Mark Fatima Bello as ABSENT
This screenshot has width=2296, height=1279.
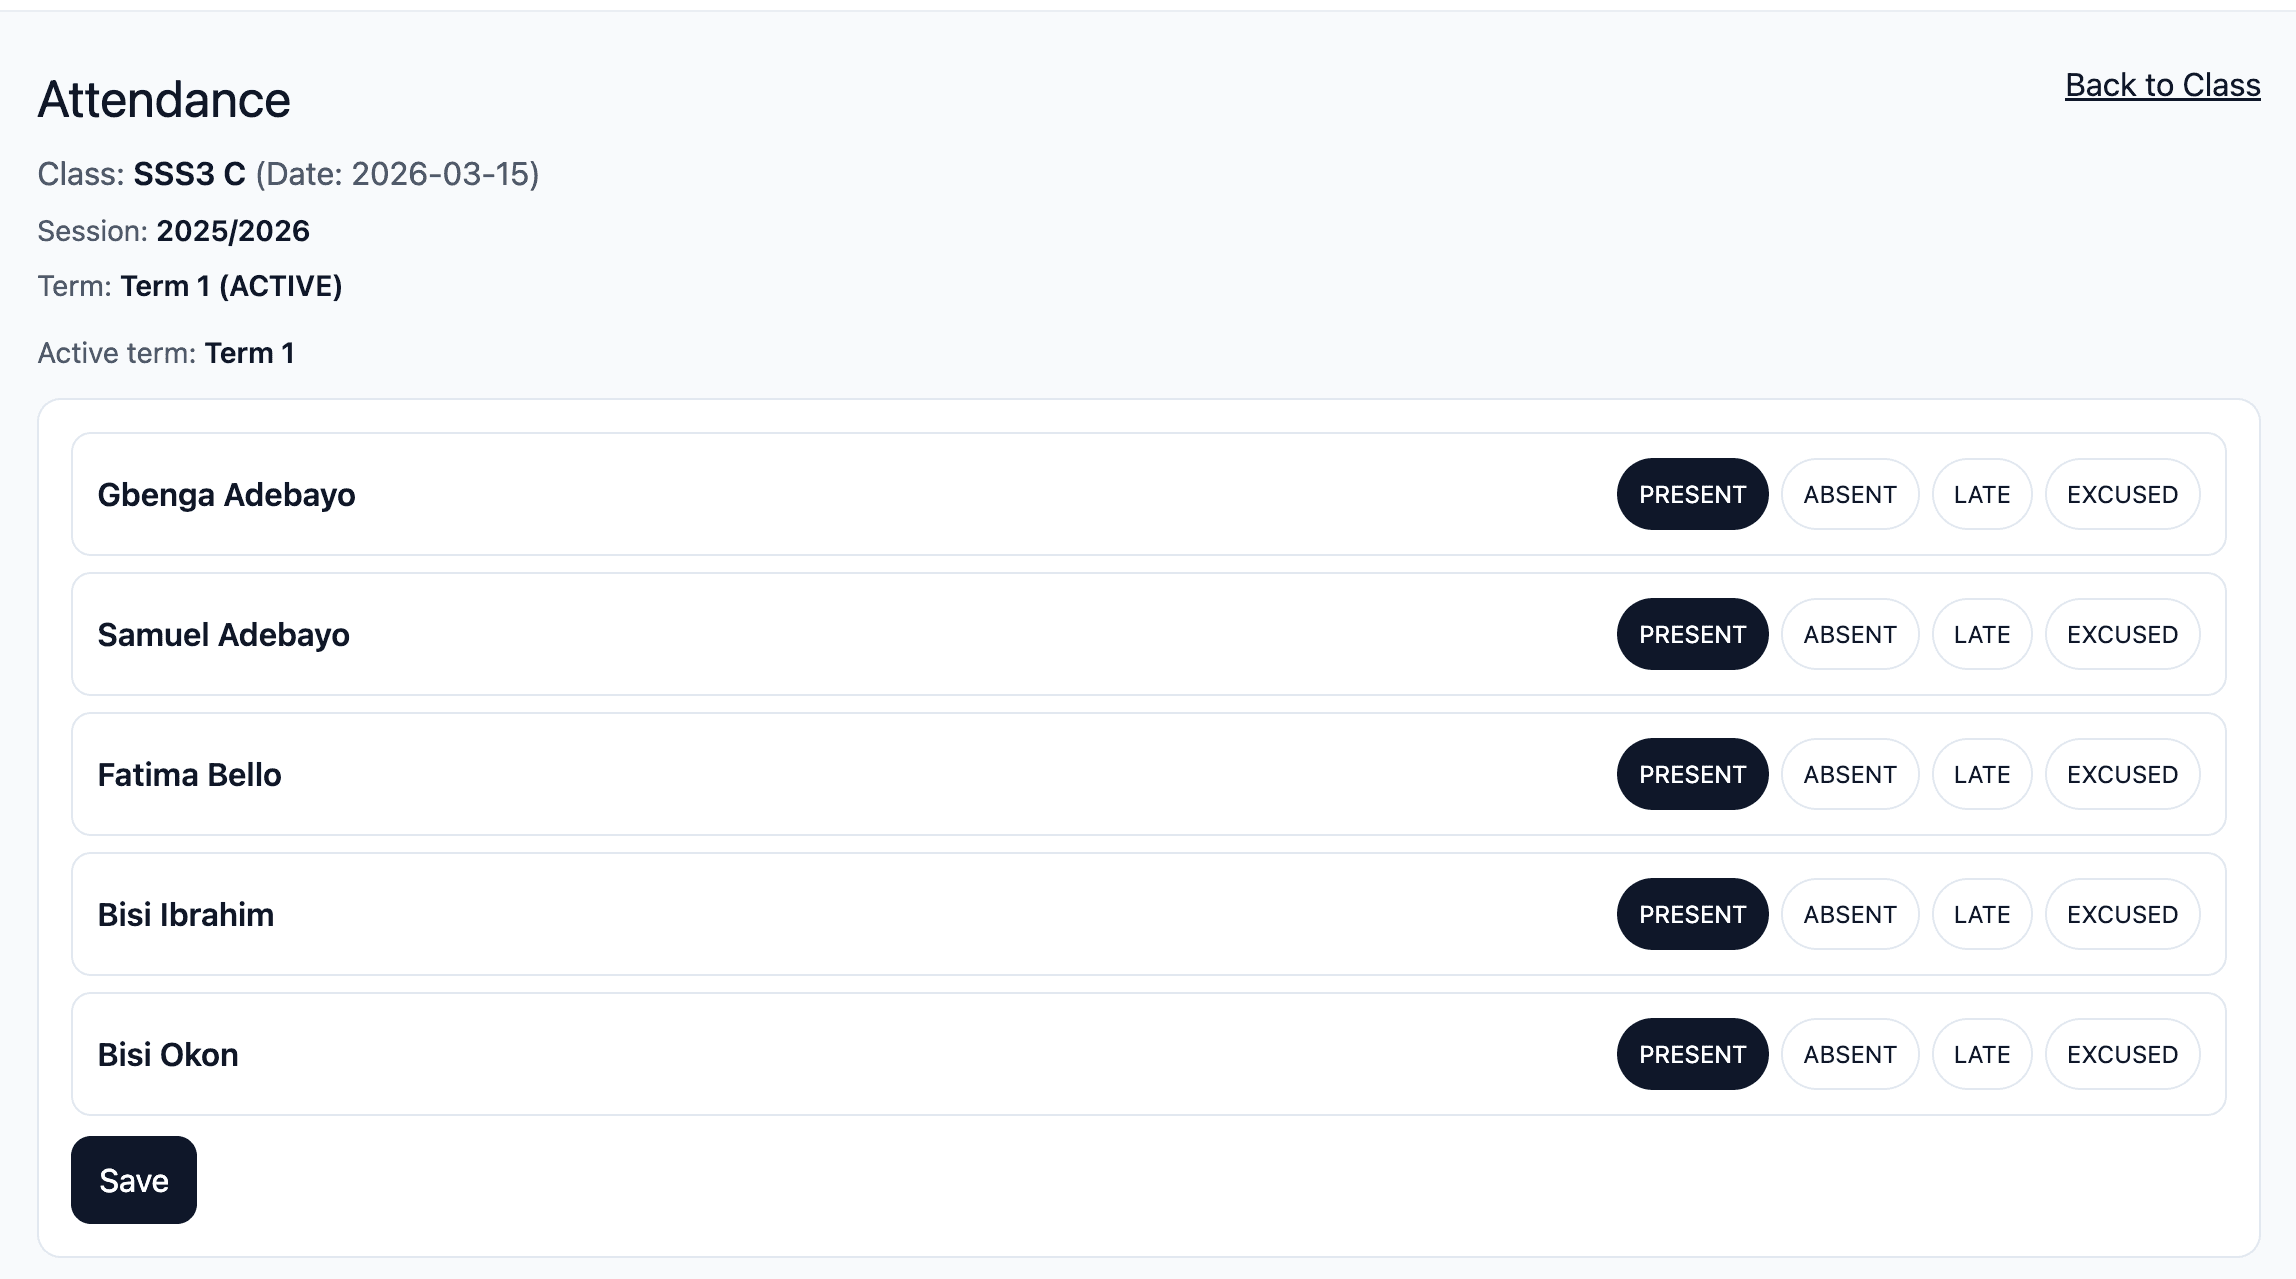pyautogui.click(x=1849, y=774)
